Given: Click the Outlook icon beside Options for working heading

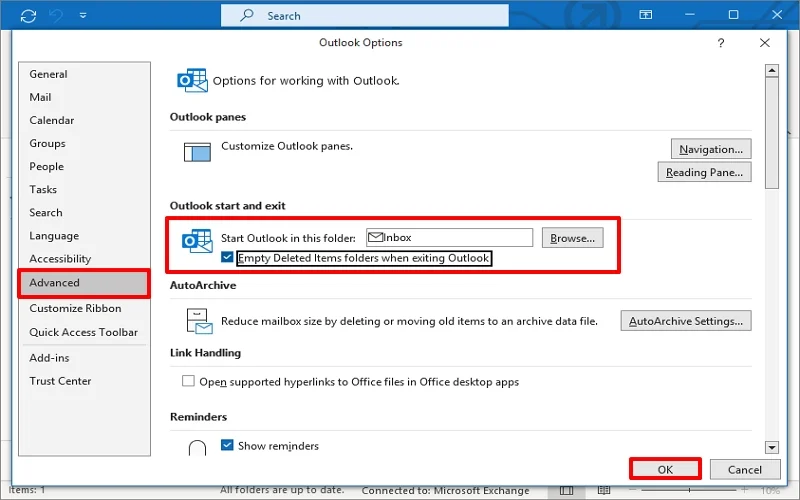Looking at the screenshot, I should 192,81.
